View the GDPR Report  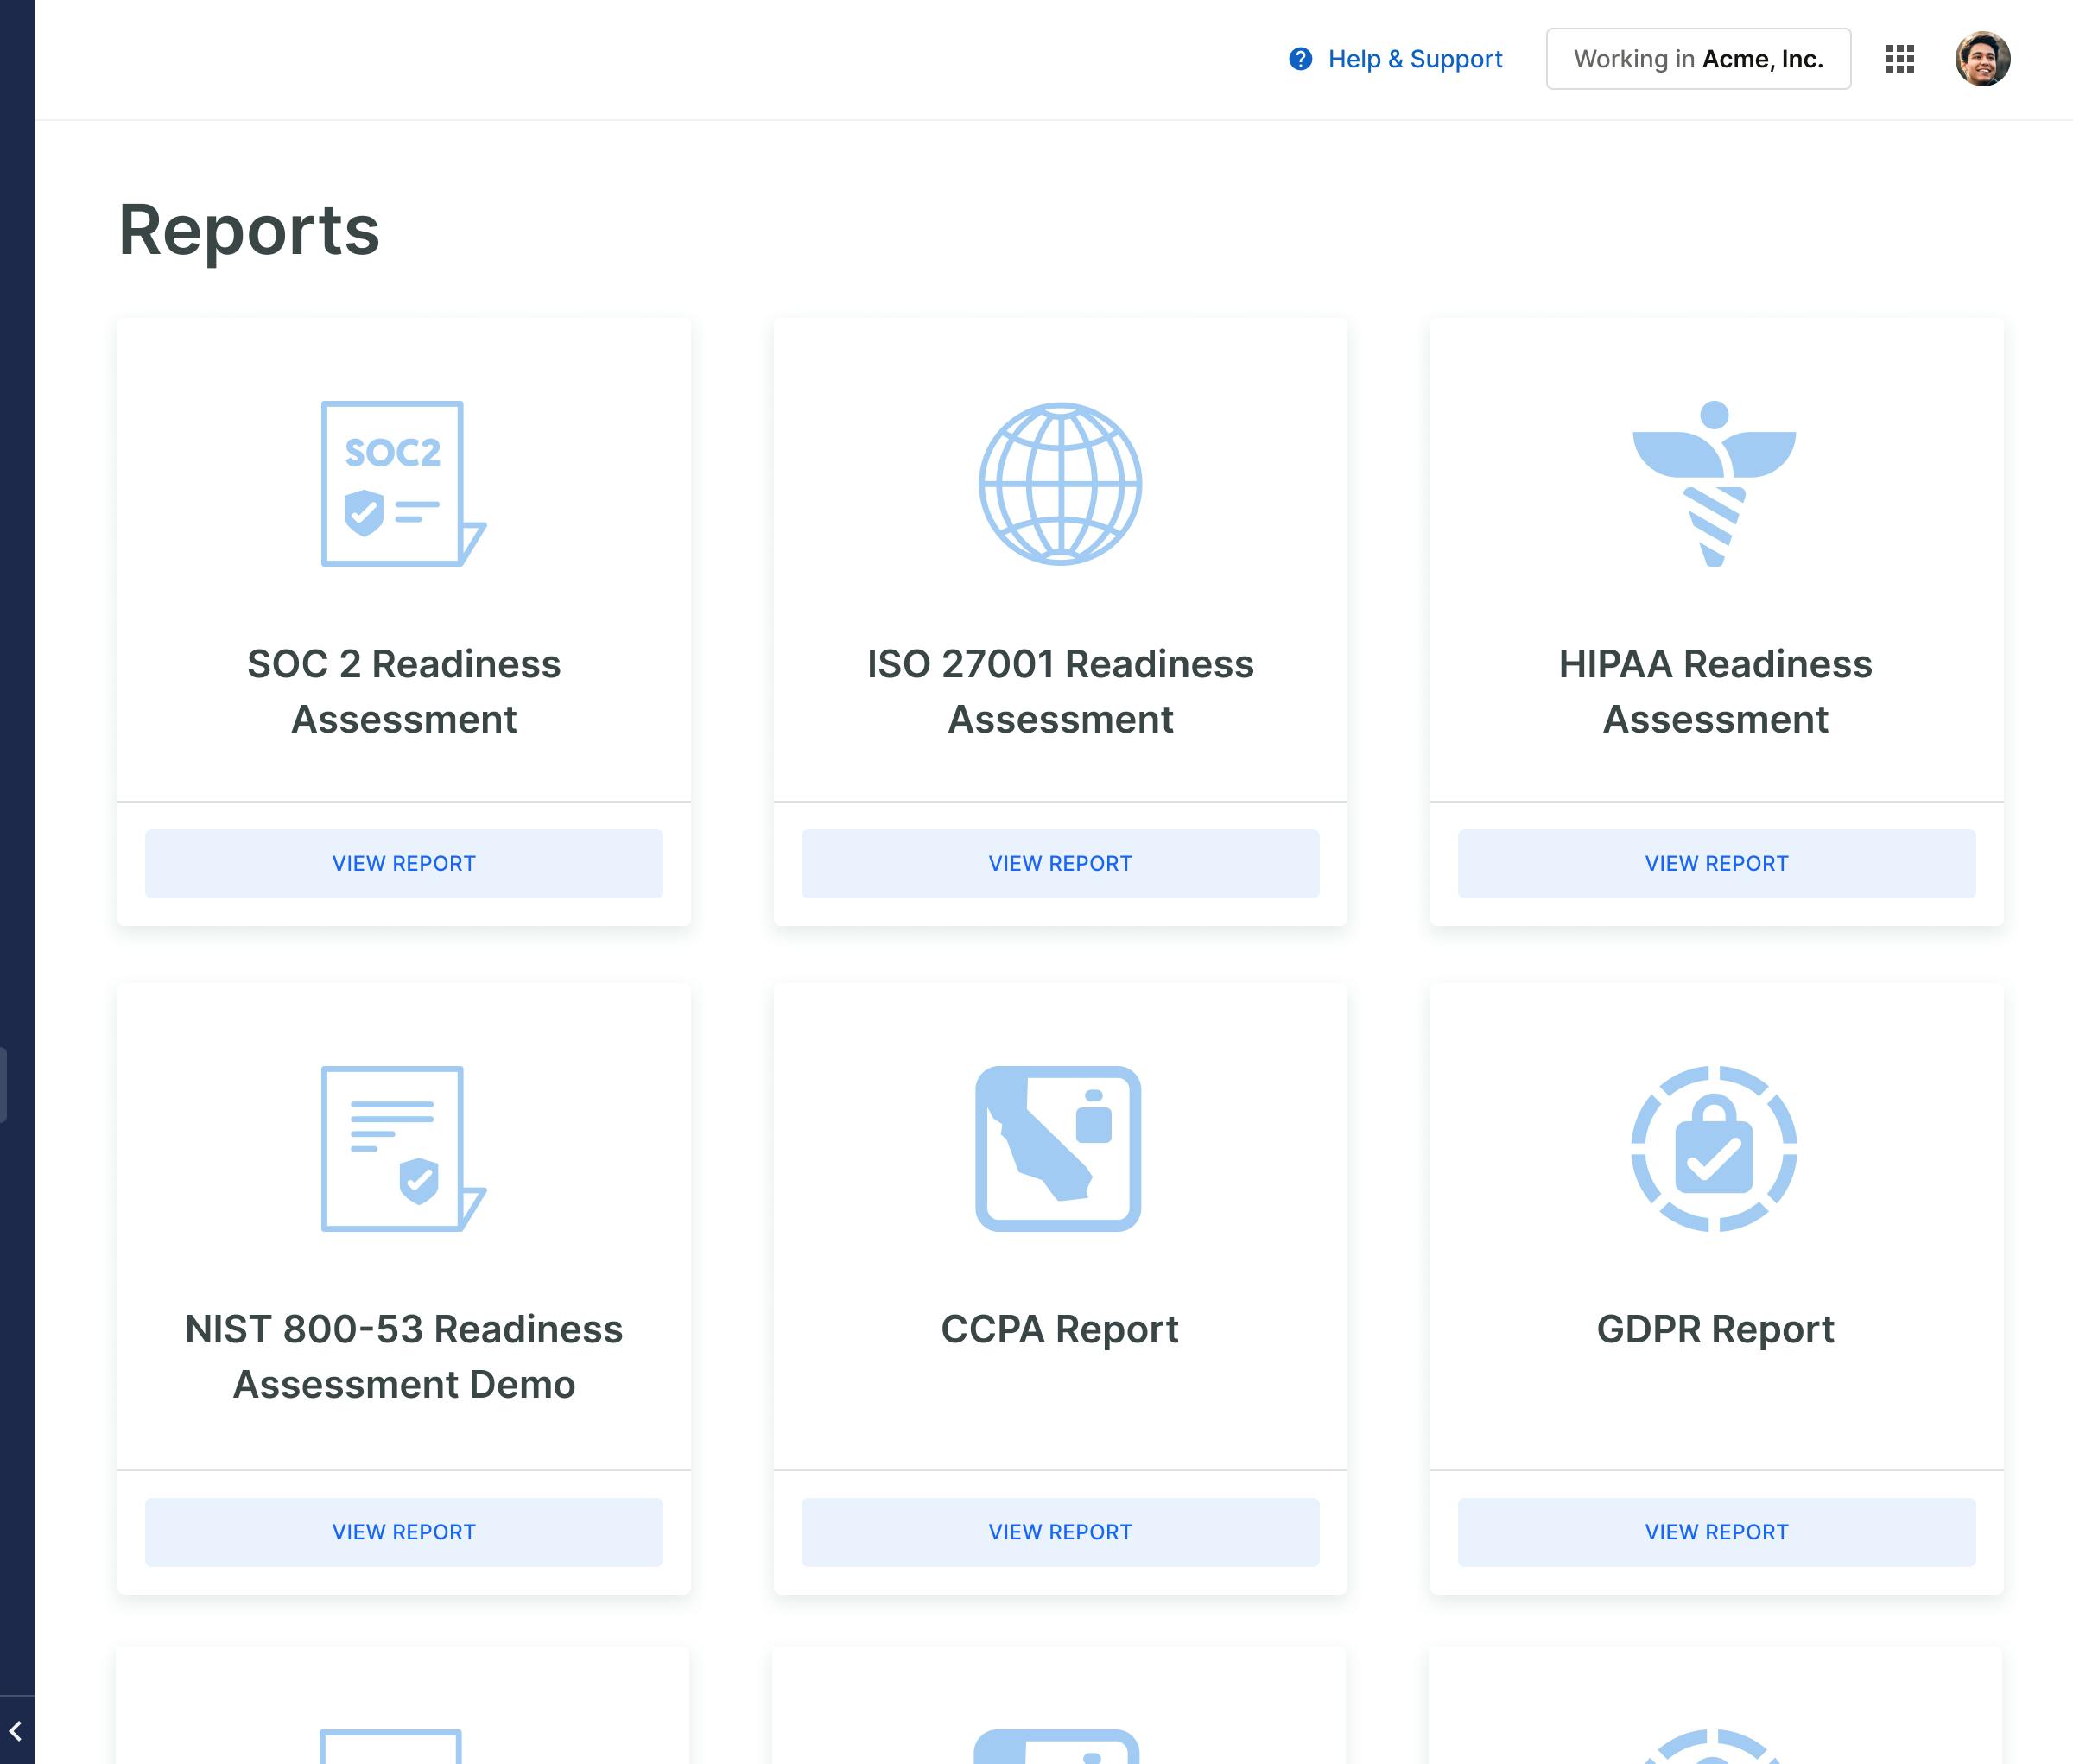tap(1716, 1532)
